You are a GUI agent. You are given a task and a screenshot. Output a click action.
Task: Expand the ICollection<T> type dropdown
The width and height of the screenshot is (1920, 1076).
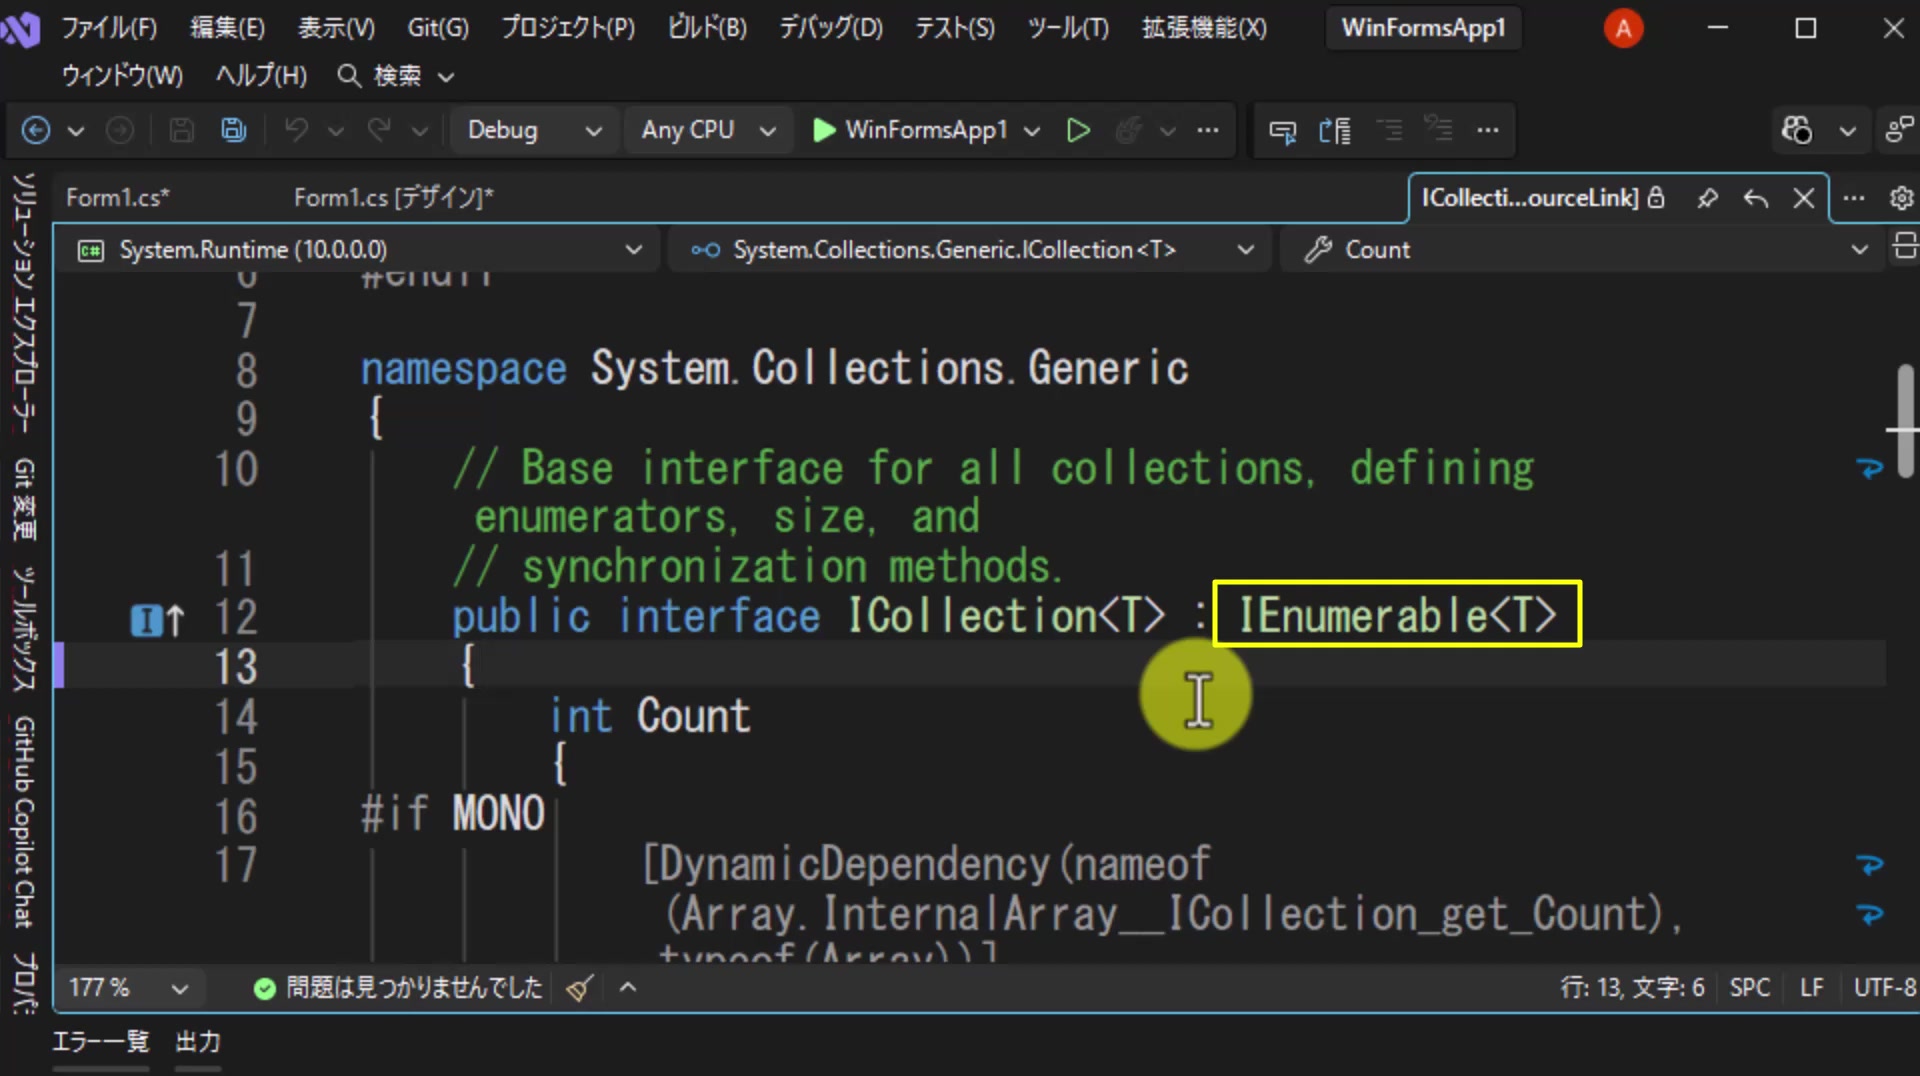pyautogui.click(x=970, y=249)
